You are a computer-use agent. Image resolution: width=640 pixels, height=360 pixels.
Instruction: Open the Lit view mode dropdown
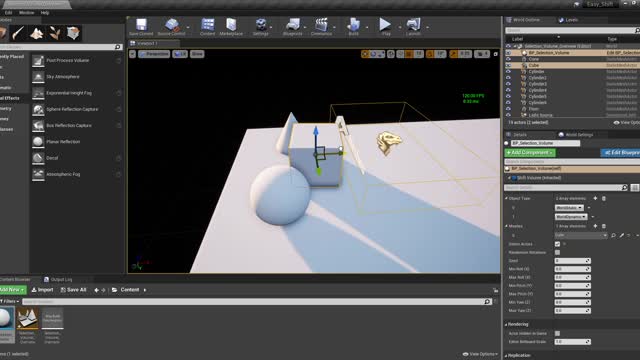click(x=180, y=54)
